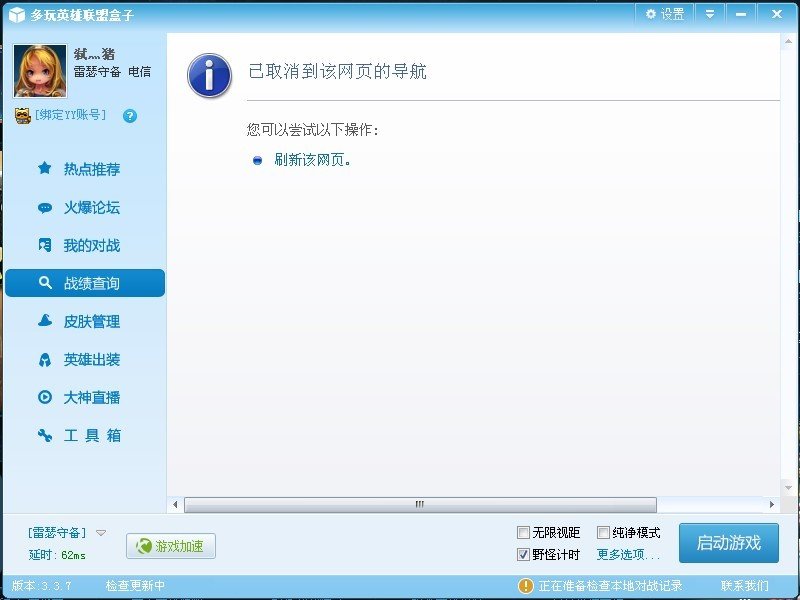Expand the 雷瑟守备 server dropdown arrow
Image resolution: width=800 pixels, height=600 pixels.
point(101,533)
